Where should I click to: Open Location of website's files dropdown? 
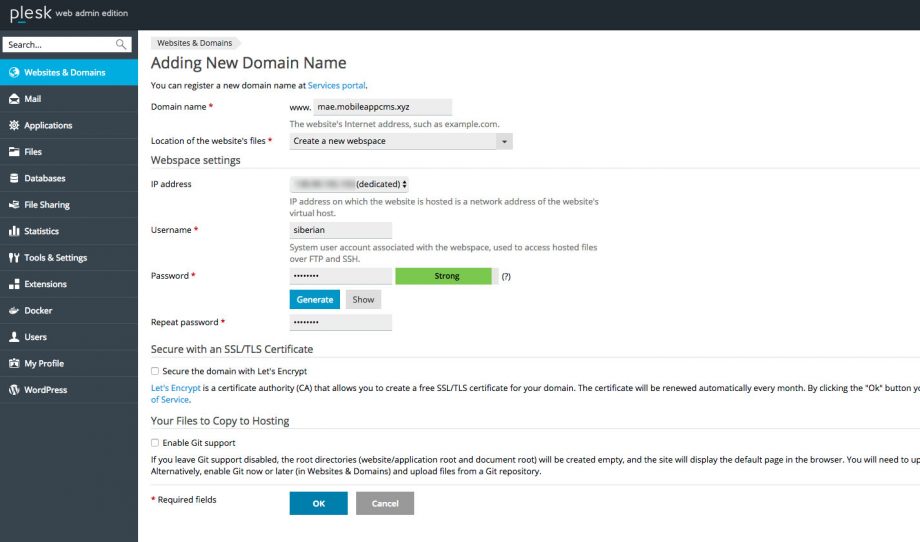point(401,141)
